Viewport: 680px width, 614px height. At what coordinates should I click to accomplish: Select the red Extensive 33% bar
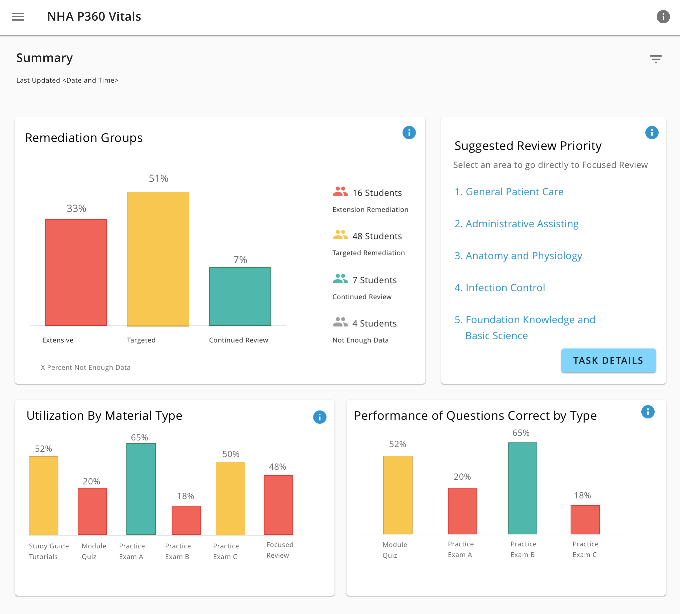pyautogui.click(x=76, y=272)
